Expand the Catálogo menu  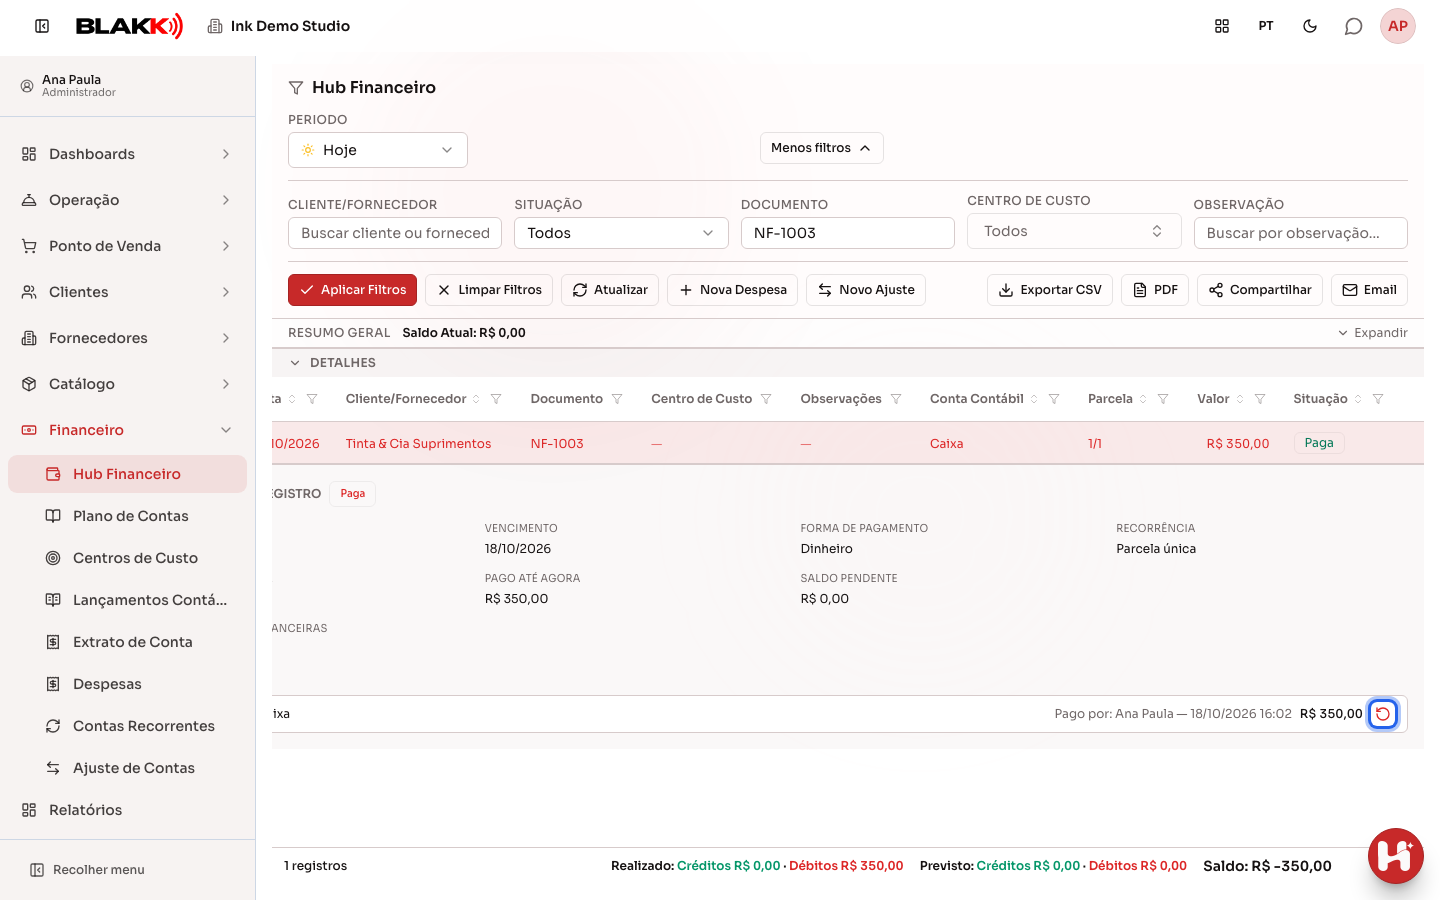pyautogui.click(x=127, y=384)
